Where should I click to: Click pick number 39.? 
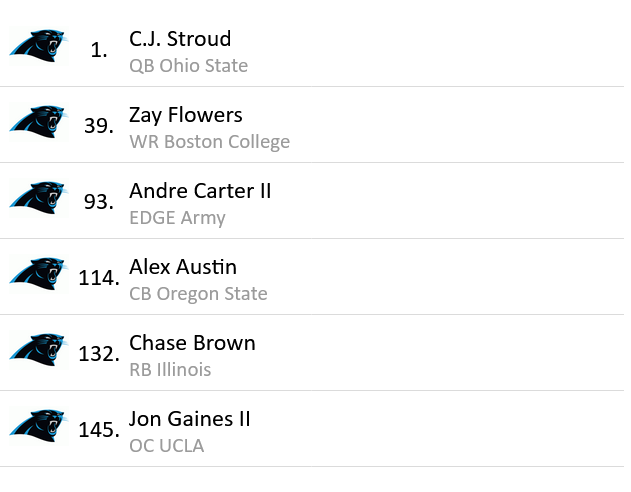(99, 126)
